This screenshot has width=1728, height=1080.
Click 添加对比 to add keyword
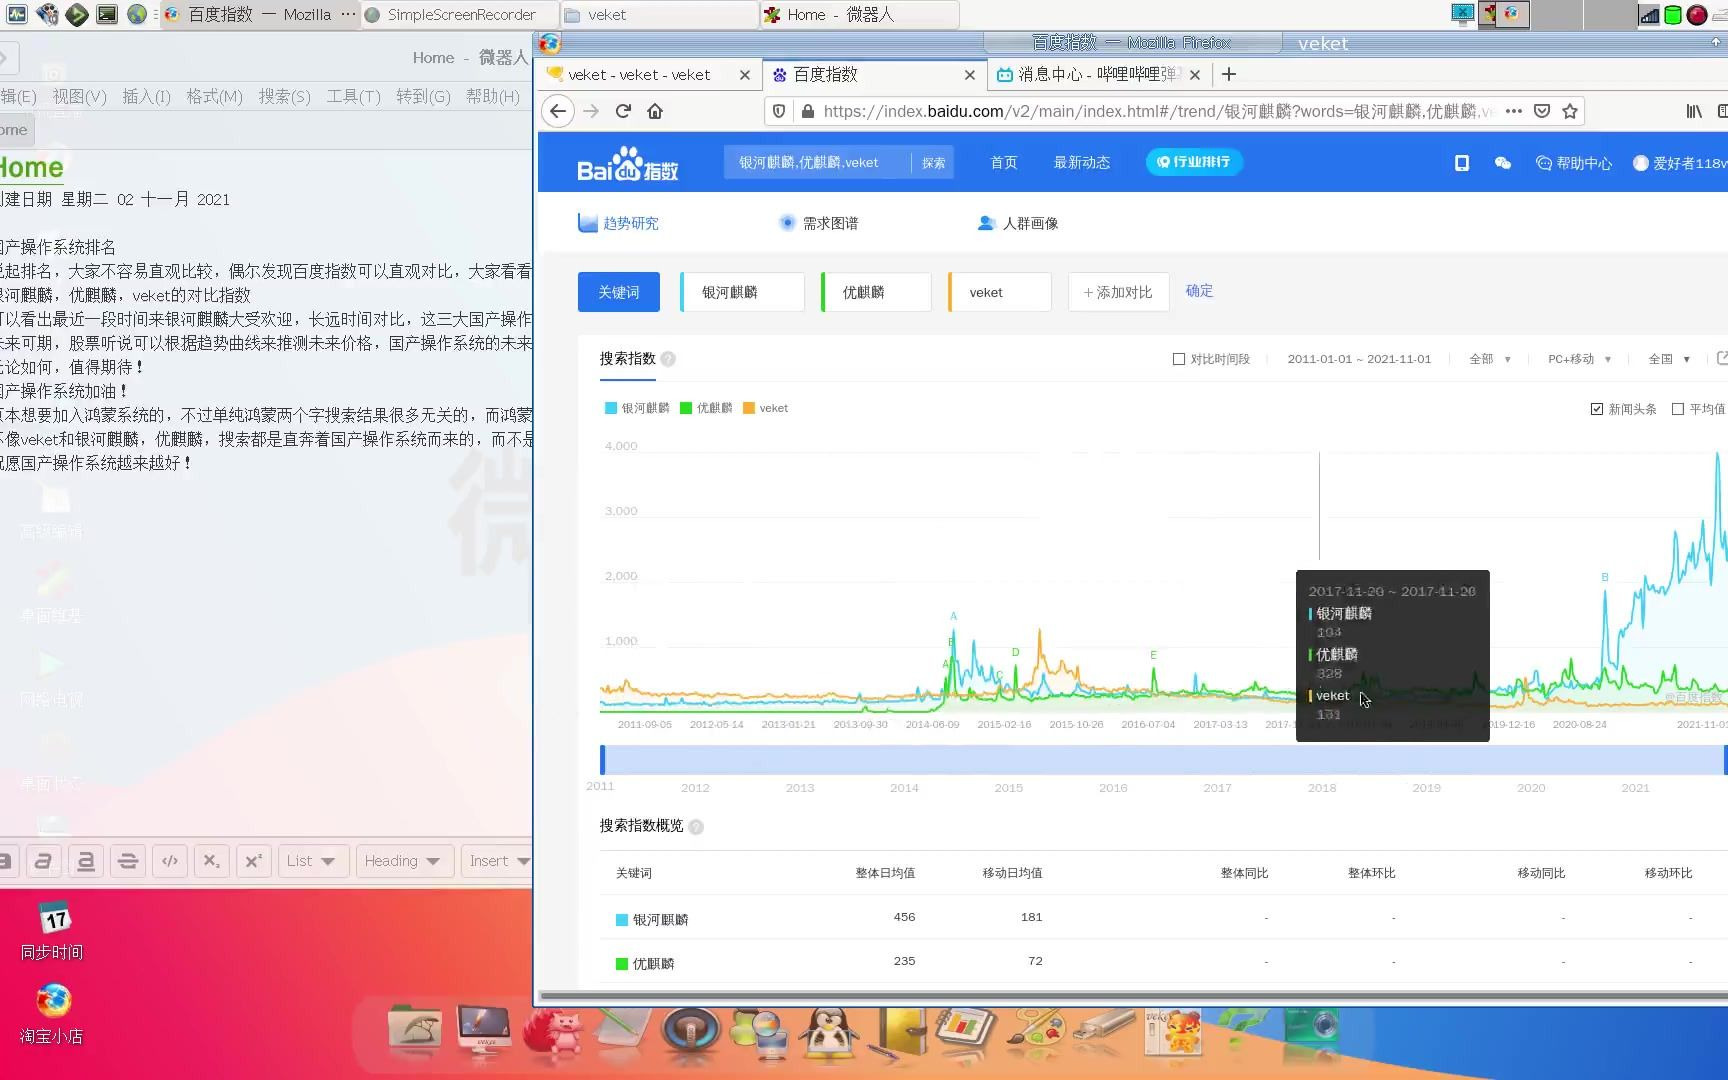click(x=1118, y=292)
